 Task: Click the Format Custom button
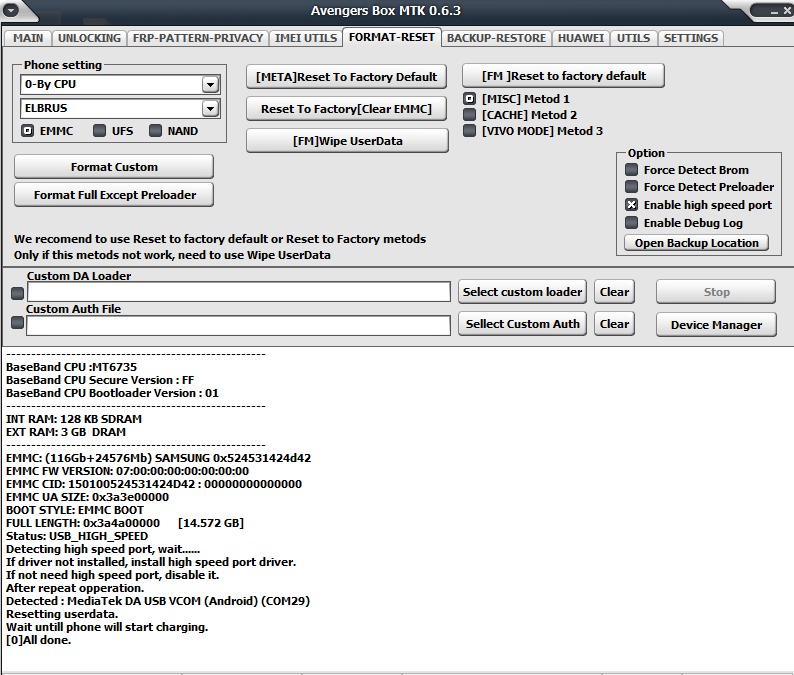pos(114,167)
